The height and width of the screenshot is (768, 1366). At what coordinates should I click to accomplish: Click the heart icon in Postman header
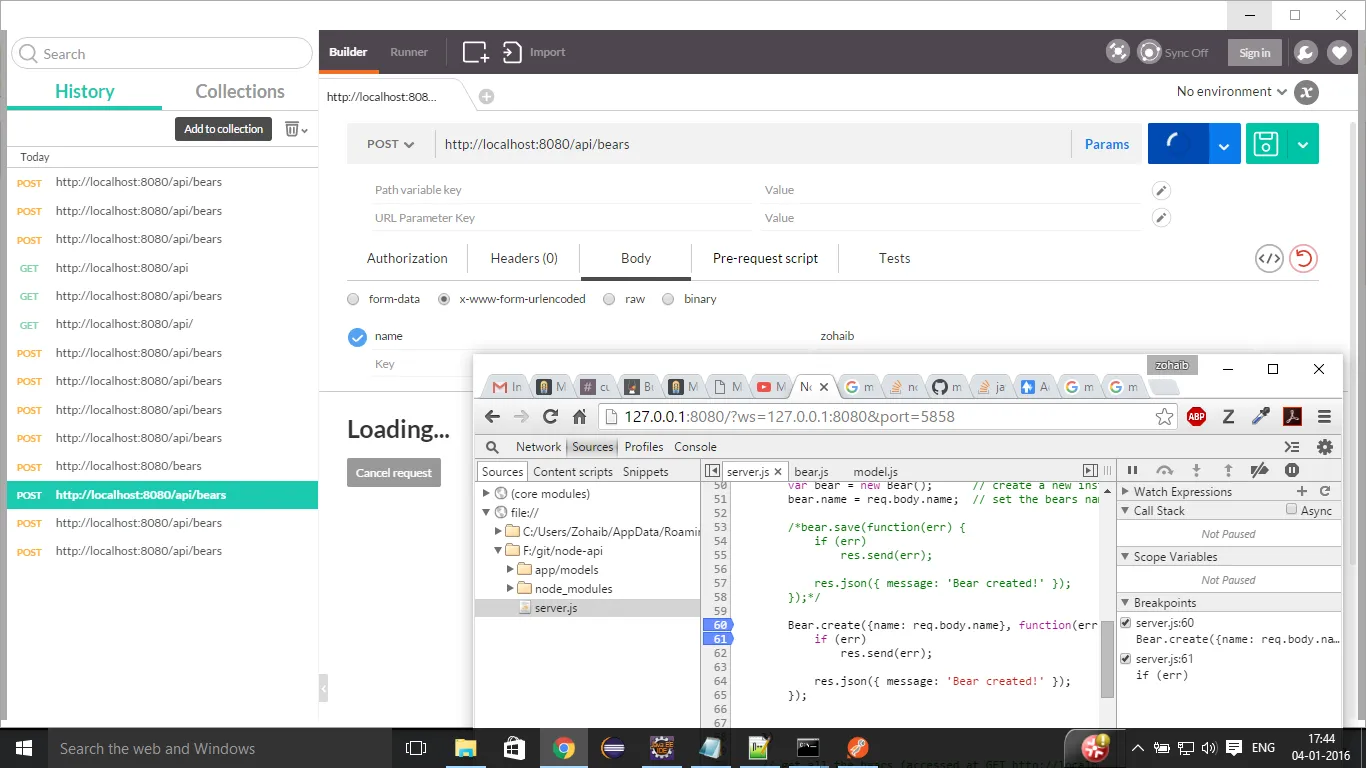[x=1339, y=52]
